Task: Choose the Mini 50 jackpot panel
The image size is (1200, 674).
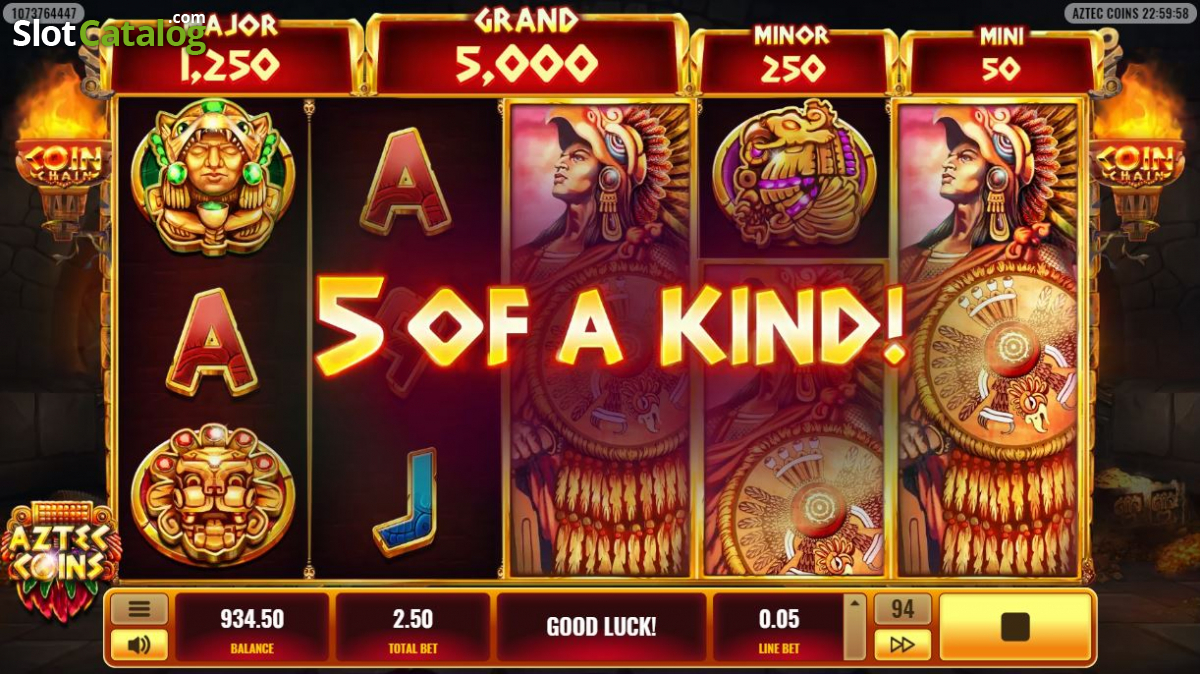Action: click(1000, 60)
